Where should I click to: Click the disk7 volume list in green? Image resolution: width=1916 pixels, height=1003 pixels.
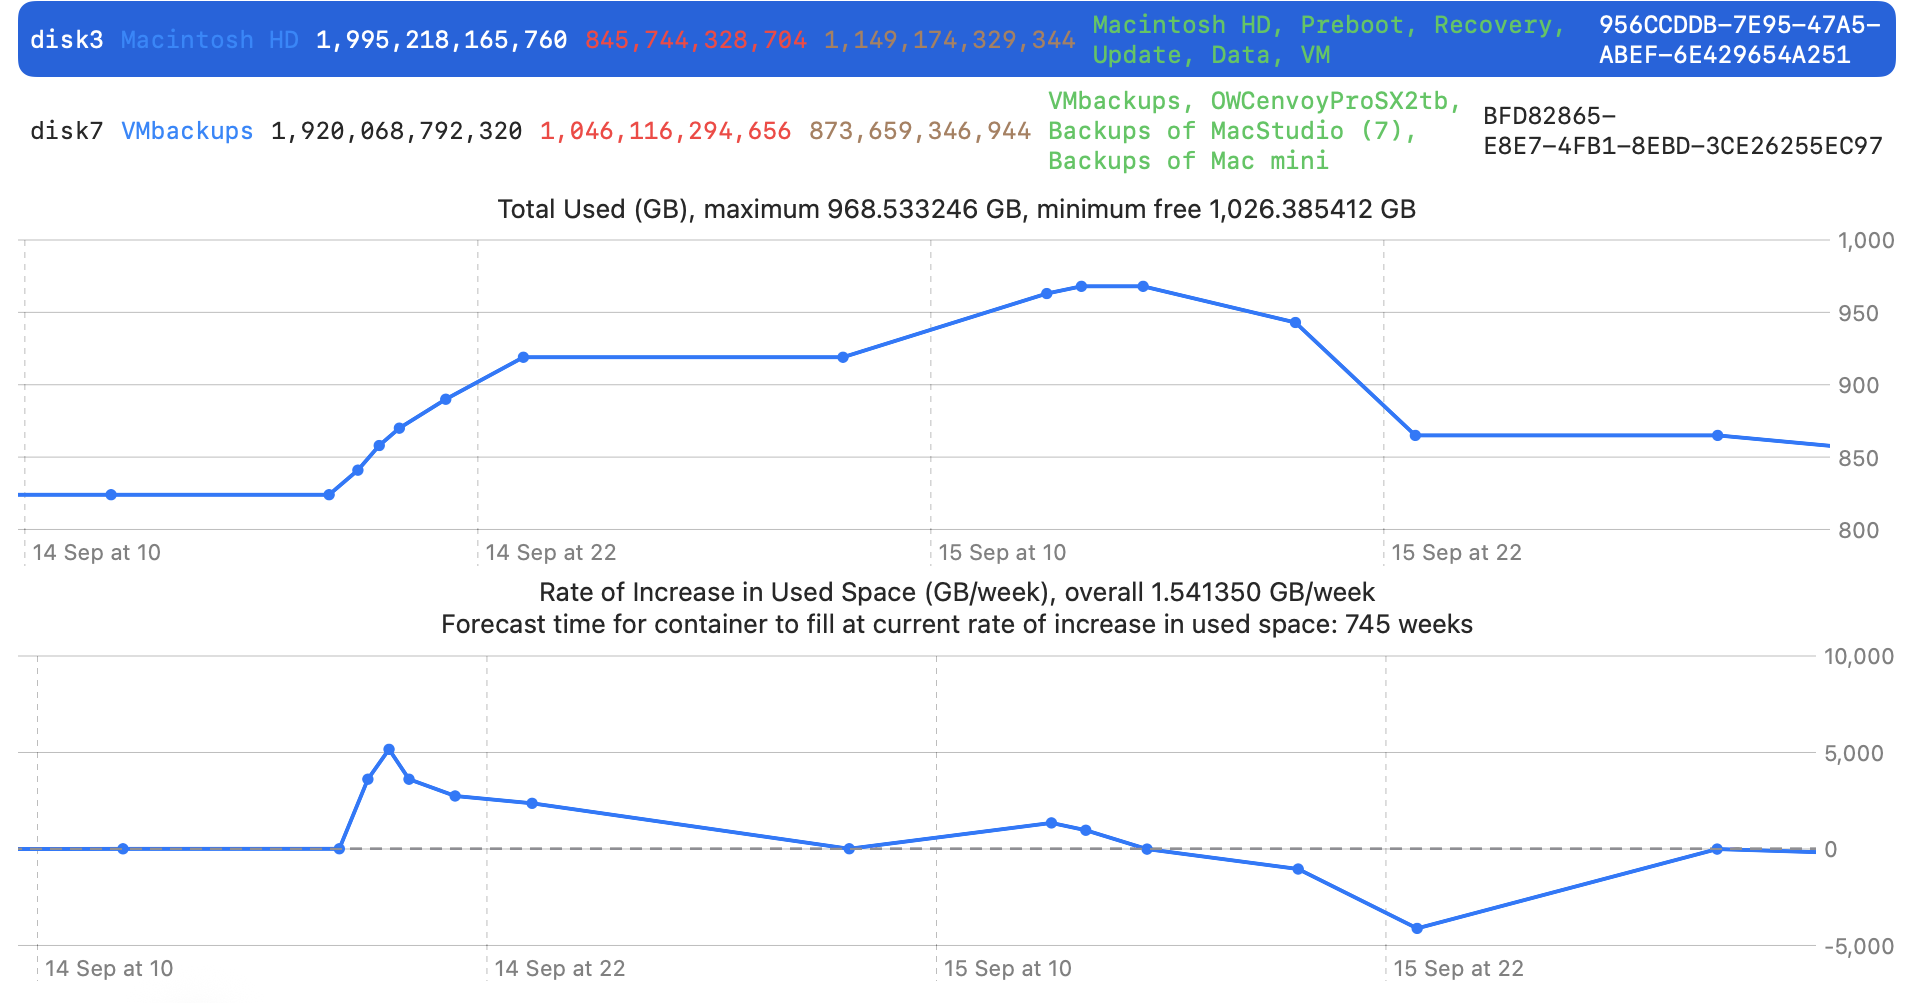click(x=1254, y=131)
